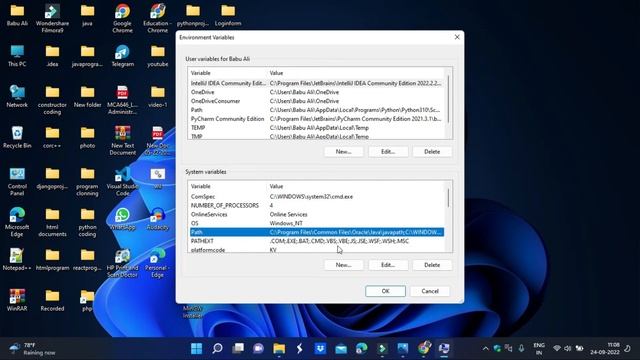The image size is (640, 360).
Task: Select the OnlineServices system variable row
Action: (317, 214)
